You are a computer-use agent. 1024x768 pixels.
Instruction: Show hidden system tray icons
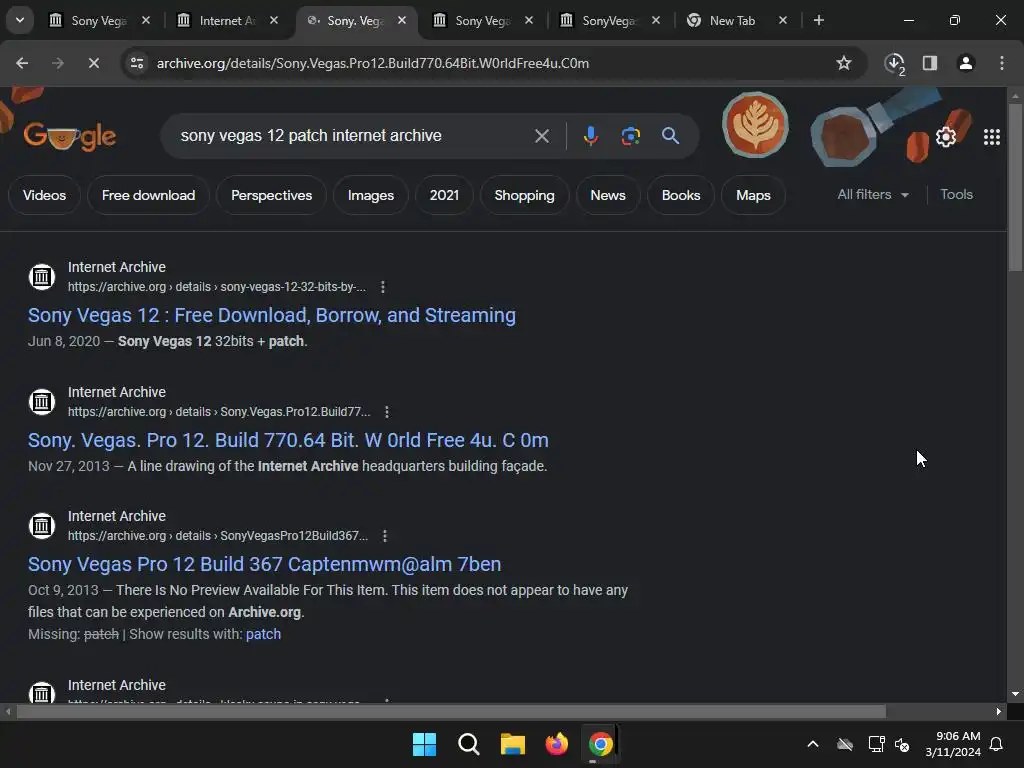[813, 744]
